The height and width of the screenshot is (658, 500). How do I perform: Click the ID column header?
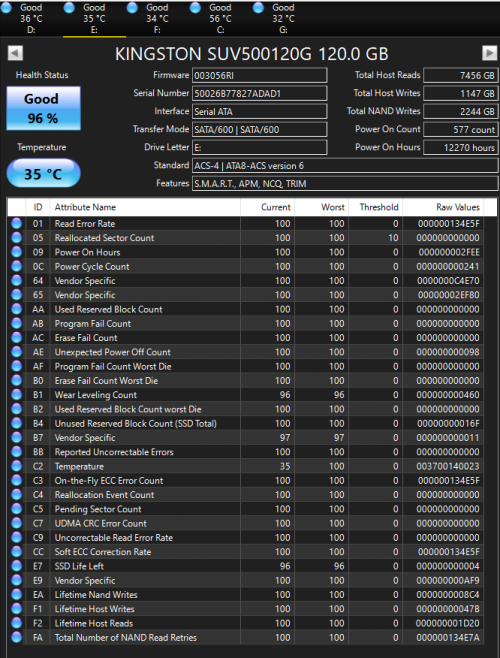coord(38,207)
